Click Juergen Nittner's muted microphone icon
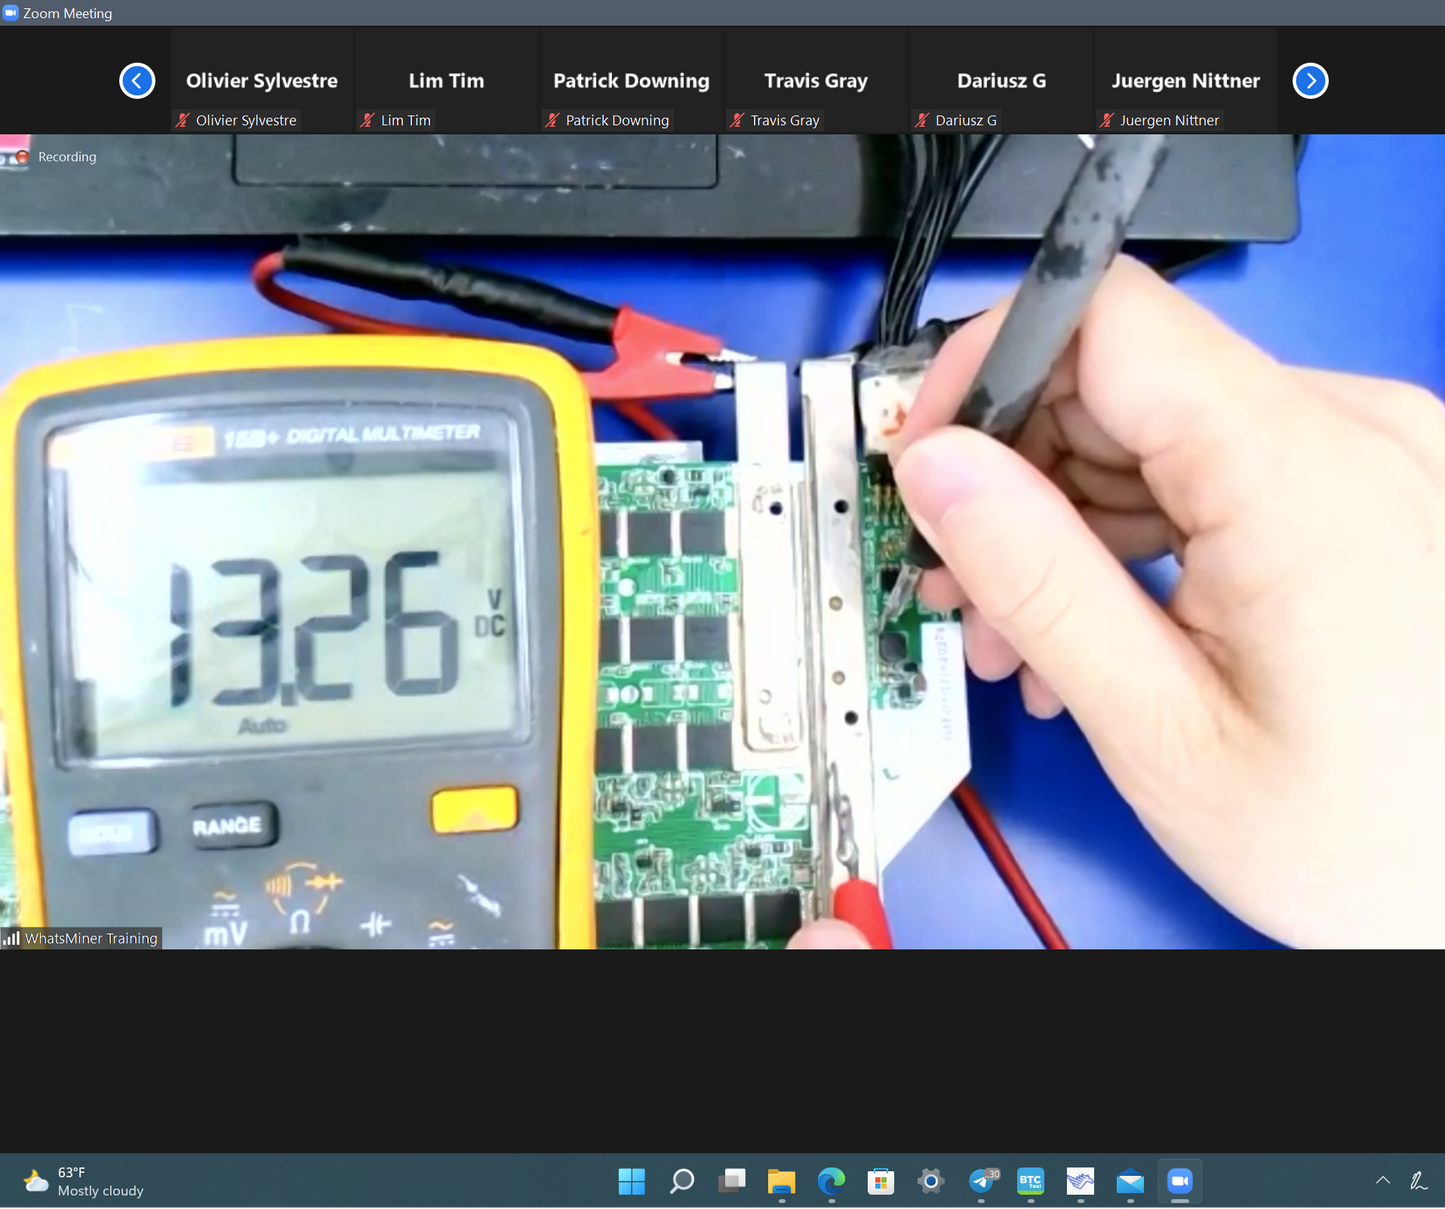The image size is (1445, 1209). click(x=1107, y=120)
